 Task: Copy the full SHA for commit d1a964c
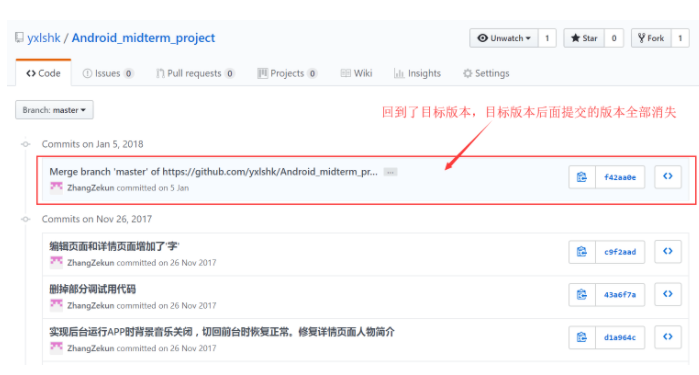tap(582, 338)
